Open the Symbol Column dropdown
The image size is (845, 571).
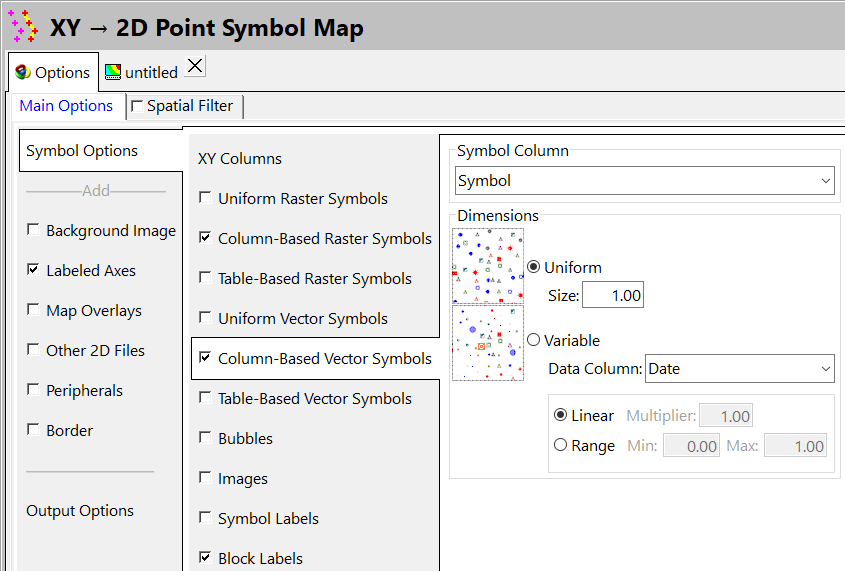(x=645, y=181)
